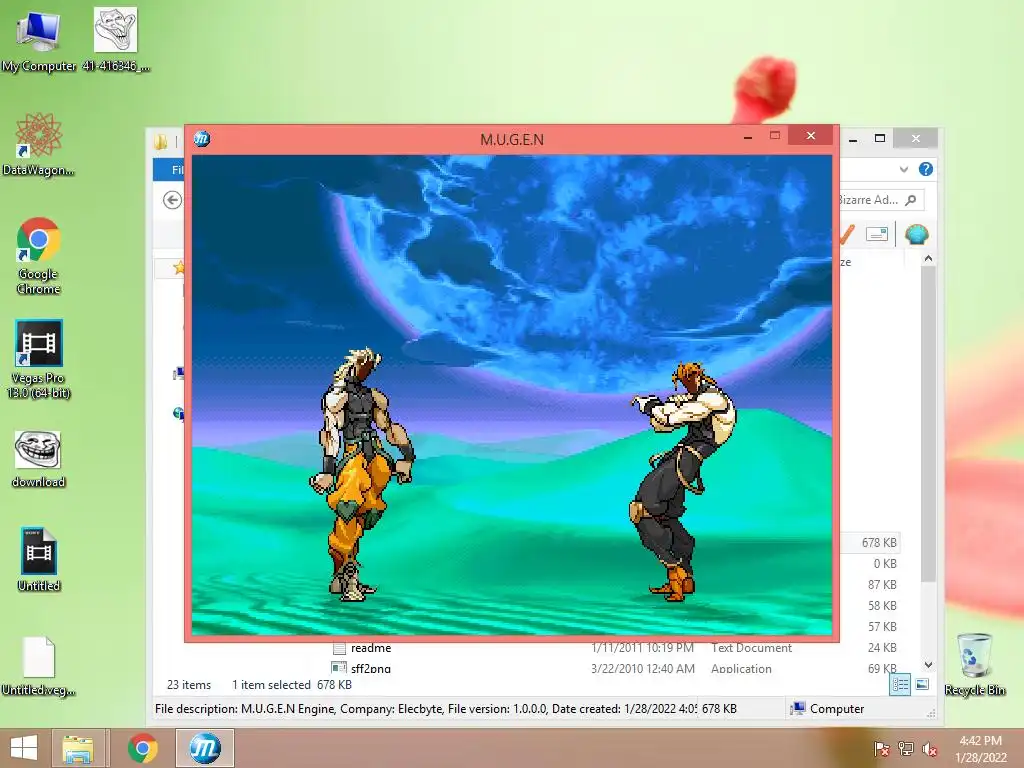
Task: Click the 678 KB size cell in file list
Action: 878,543
